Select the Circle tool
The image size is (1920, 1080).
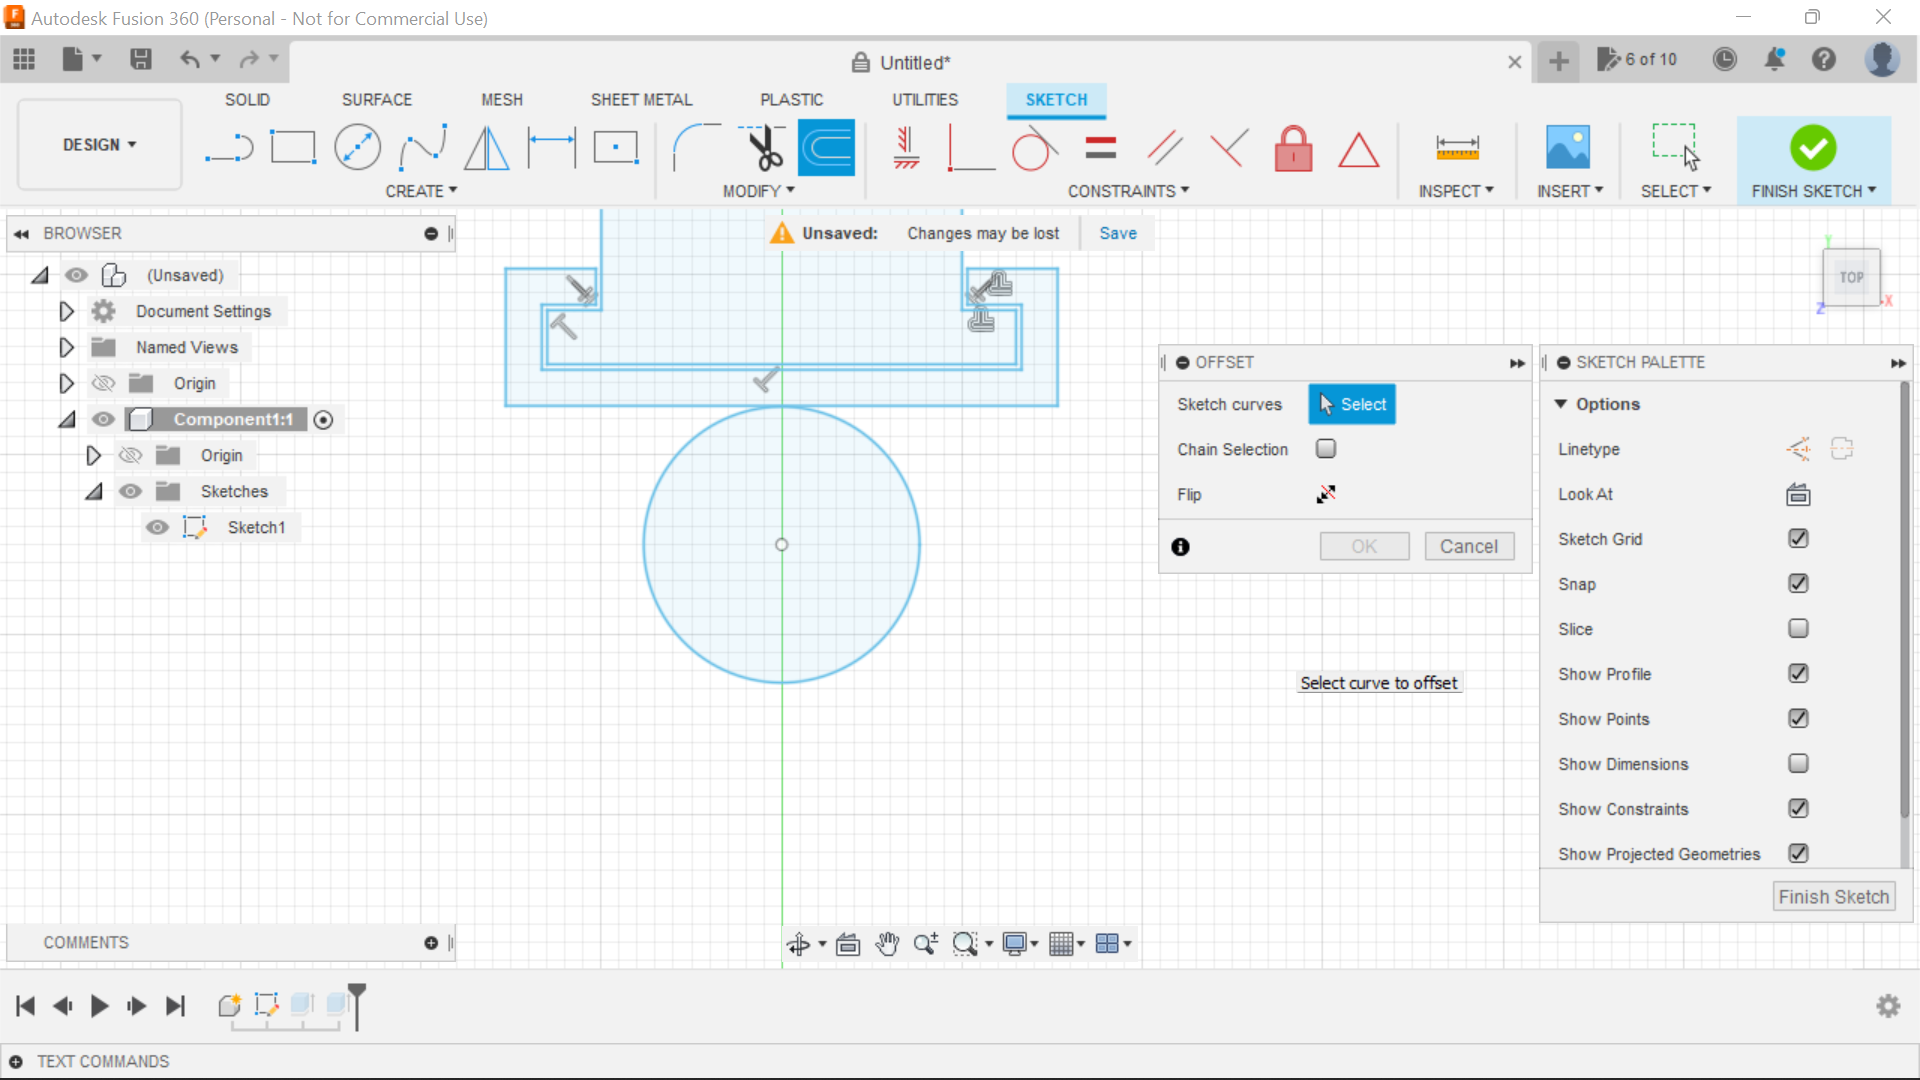[x=357, y=147]
